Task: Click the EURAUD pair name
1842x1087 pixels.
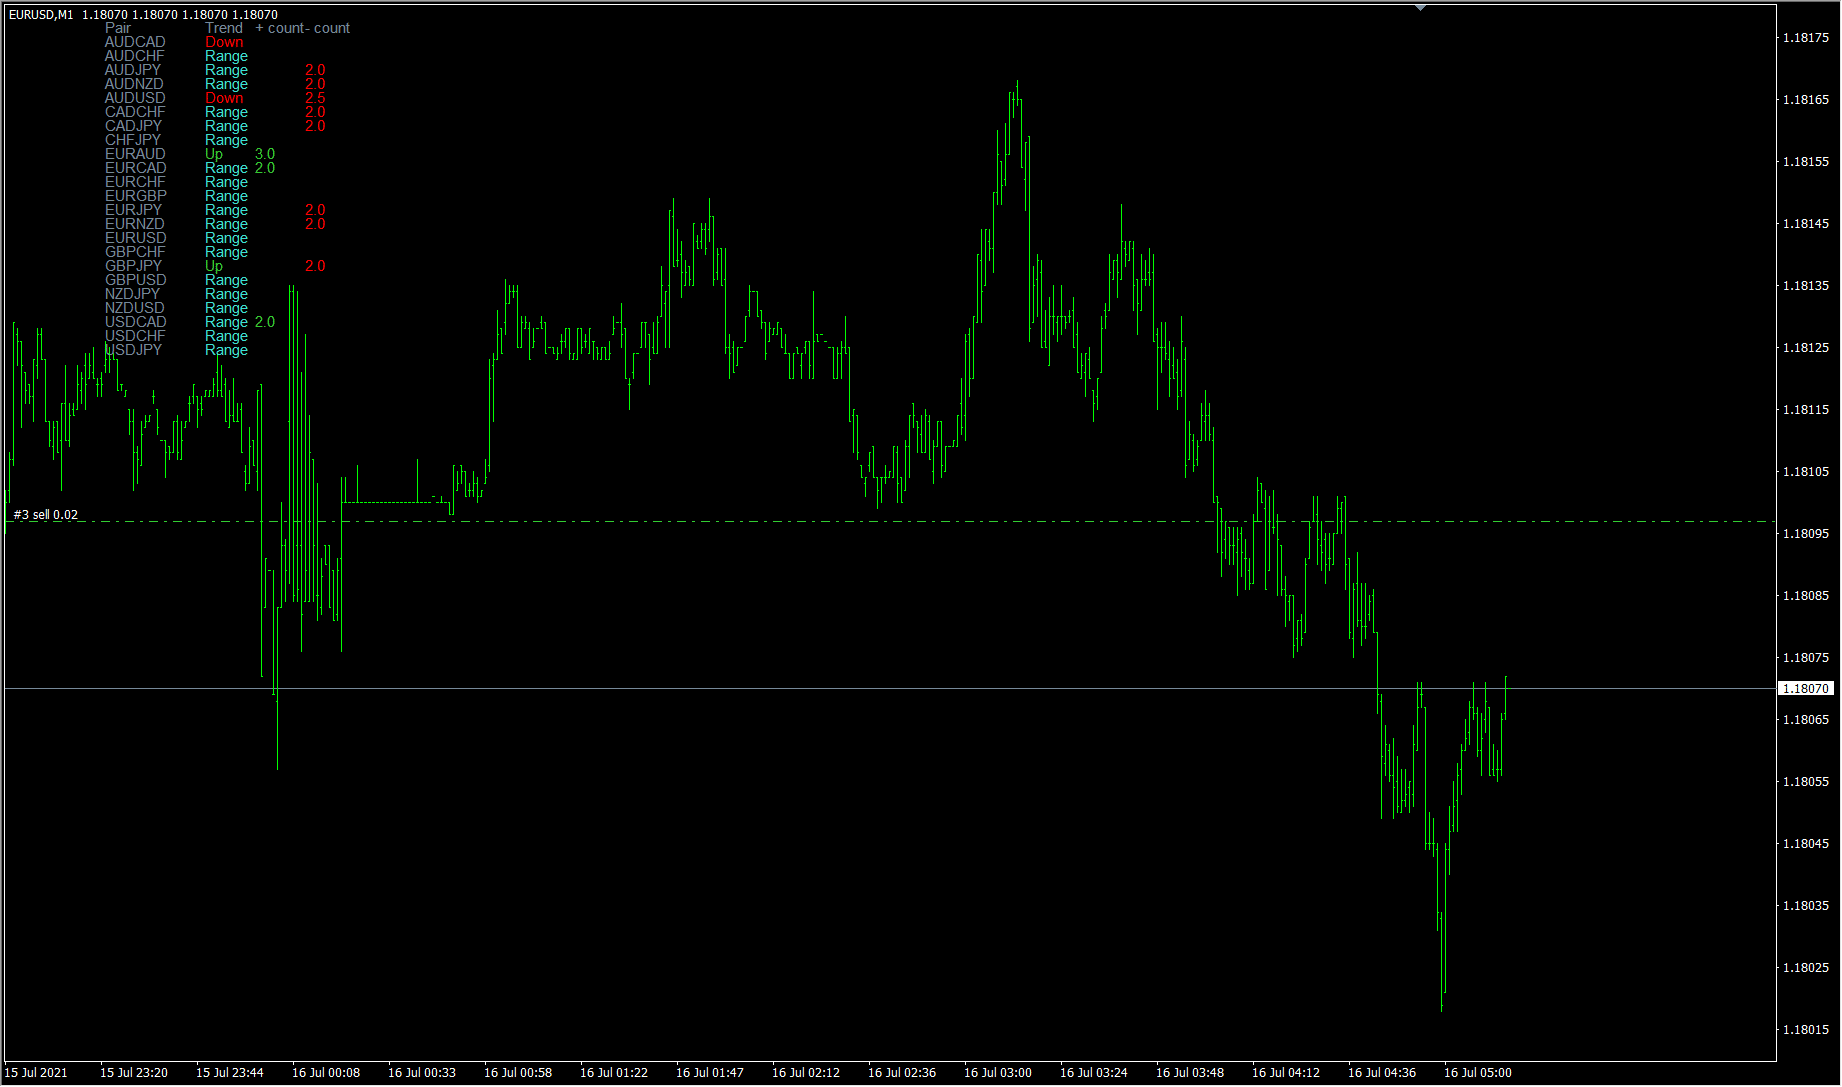Action: tap(135, 154)
